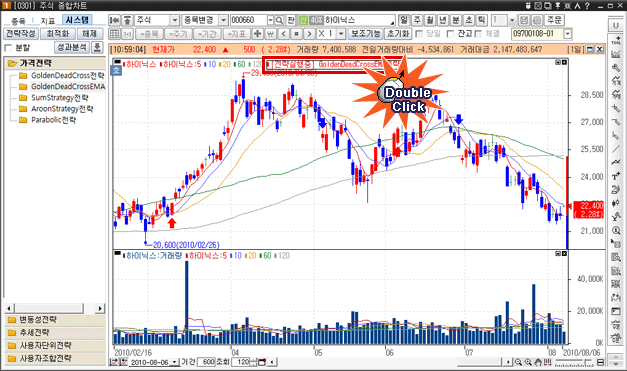Toggle the 분할 checkbox

click(8, 48)
